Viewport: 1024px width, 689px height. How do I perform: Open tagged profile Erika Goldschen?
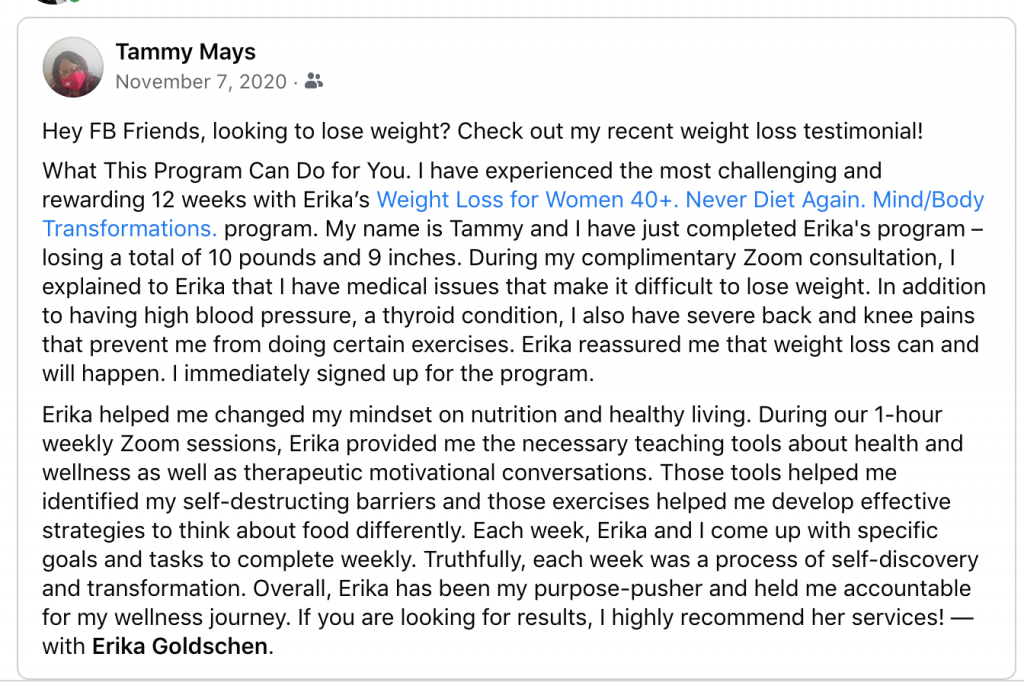(180, 646)
